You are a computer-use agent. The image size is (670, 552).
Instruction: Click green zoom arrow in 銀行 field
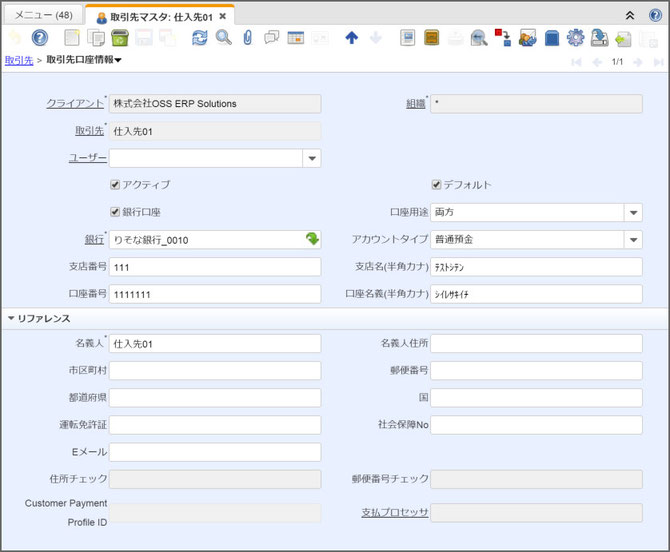(312, 239)
